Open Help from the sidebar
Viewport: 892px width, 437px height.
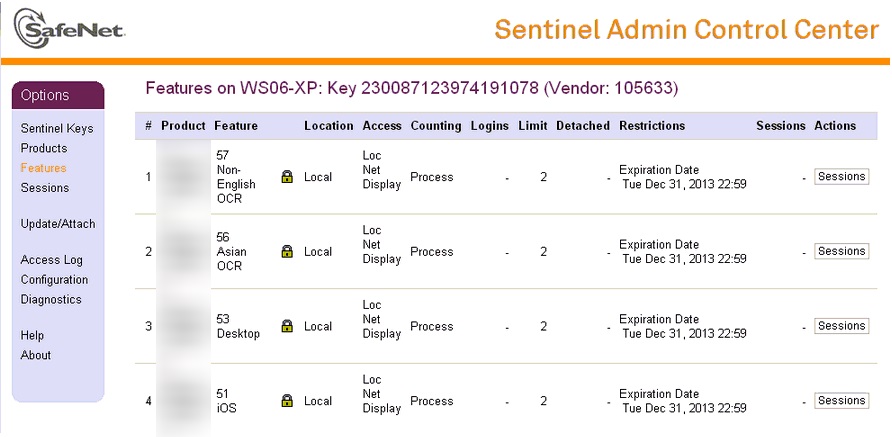point(32,336)
